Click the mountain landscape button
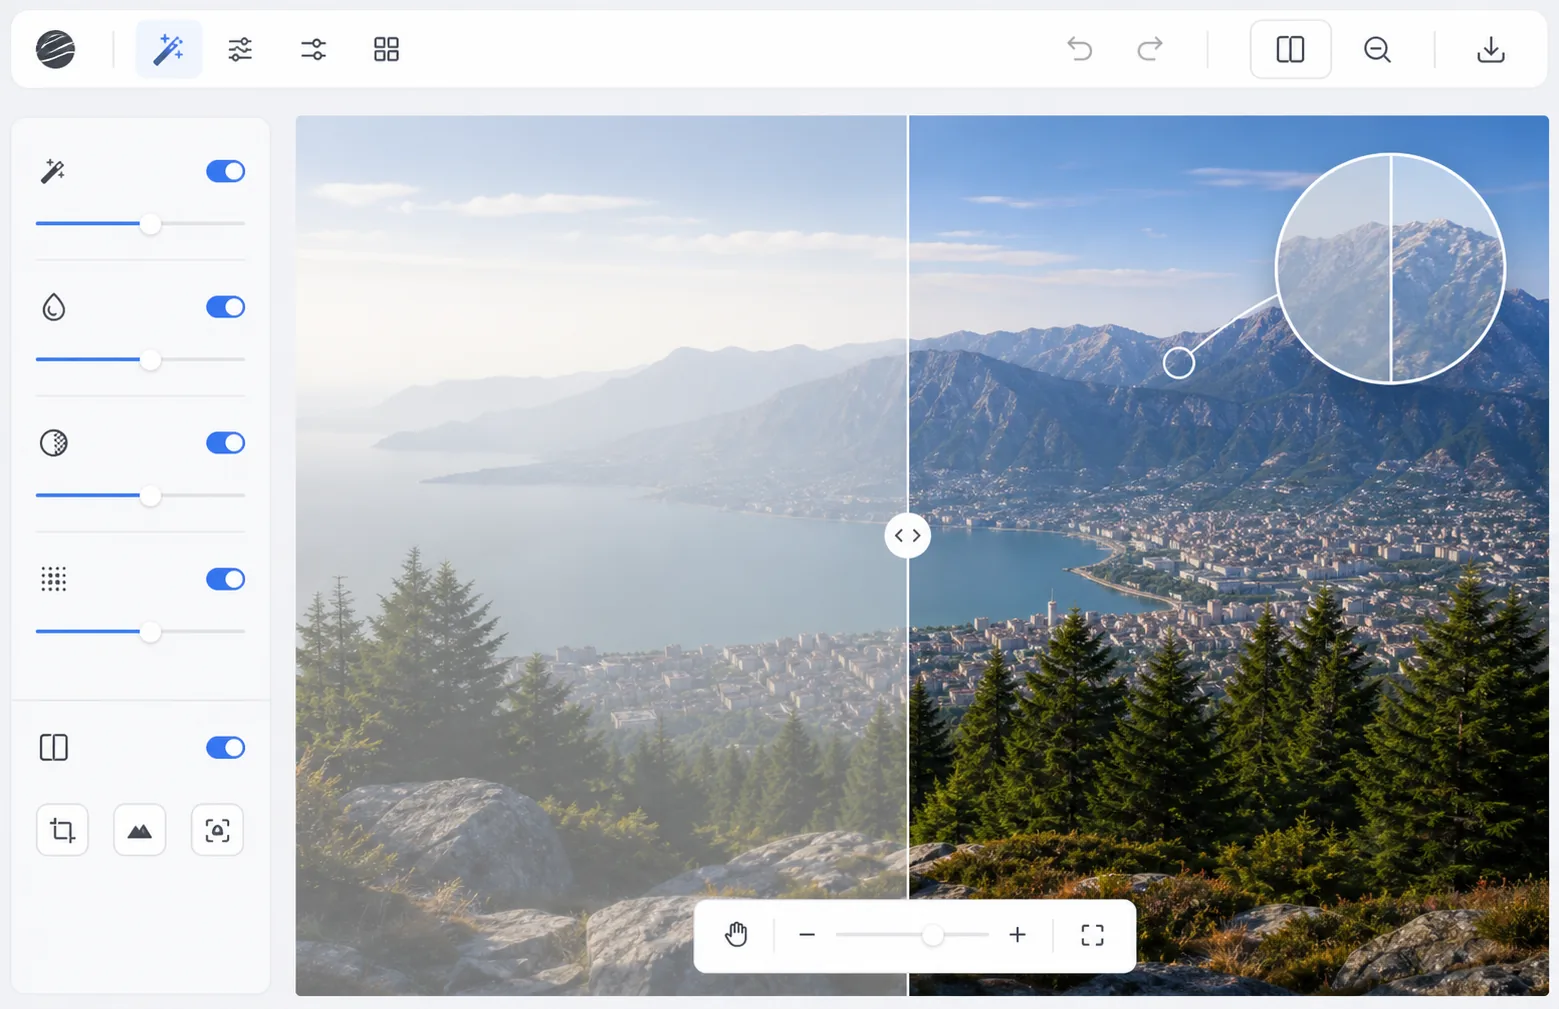The image size is (1559, 1009). coord(140,830)
